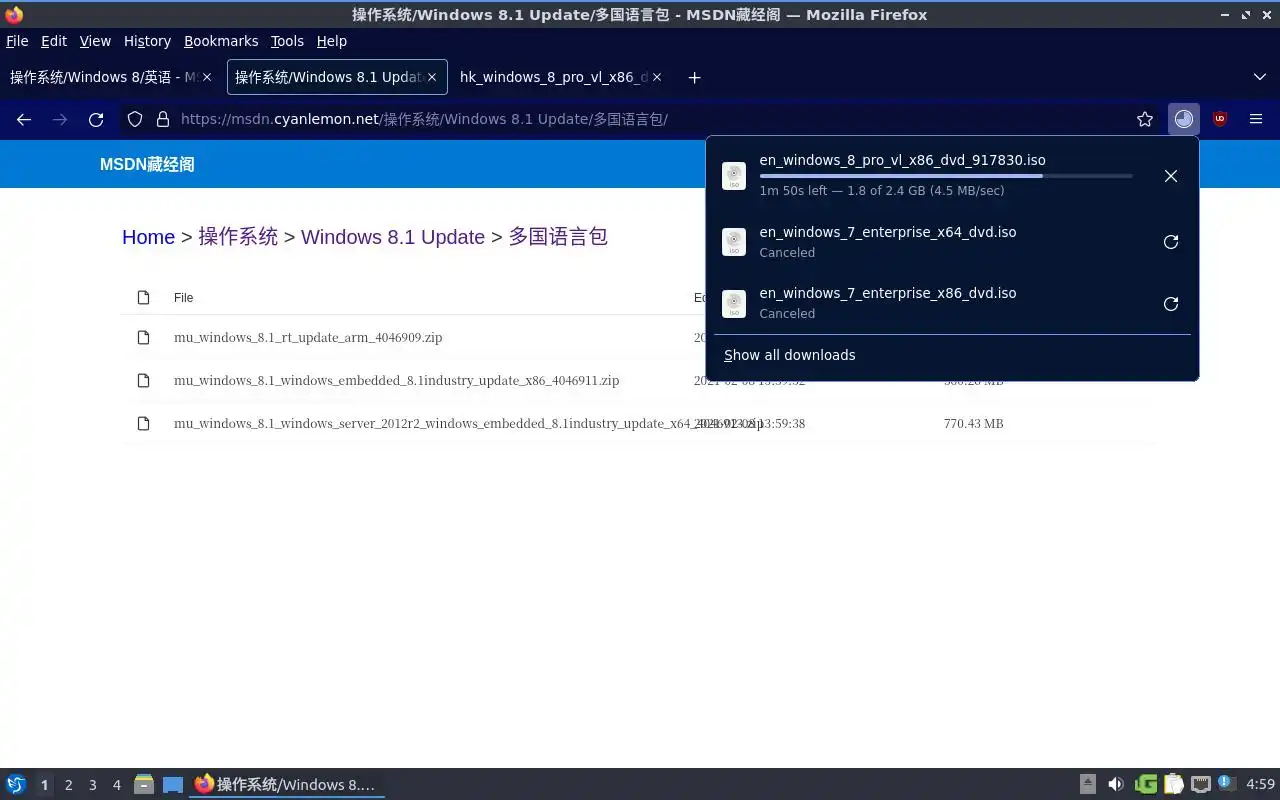Open the uBlock Origin extension icon
Viewport: 1280px width, 800px height.
coord(1220,119)
